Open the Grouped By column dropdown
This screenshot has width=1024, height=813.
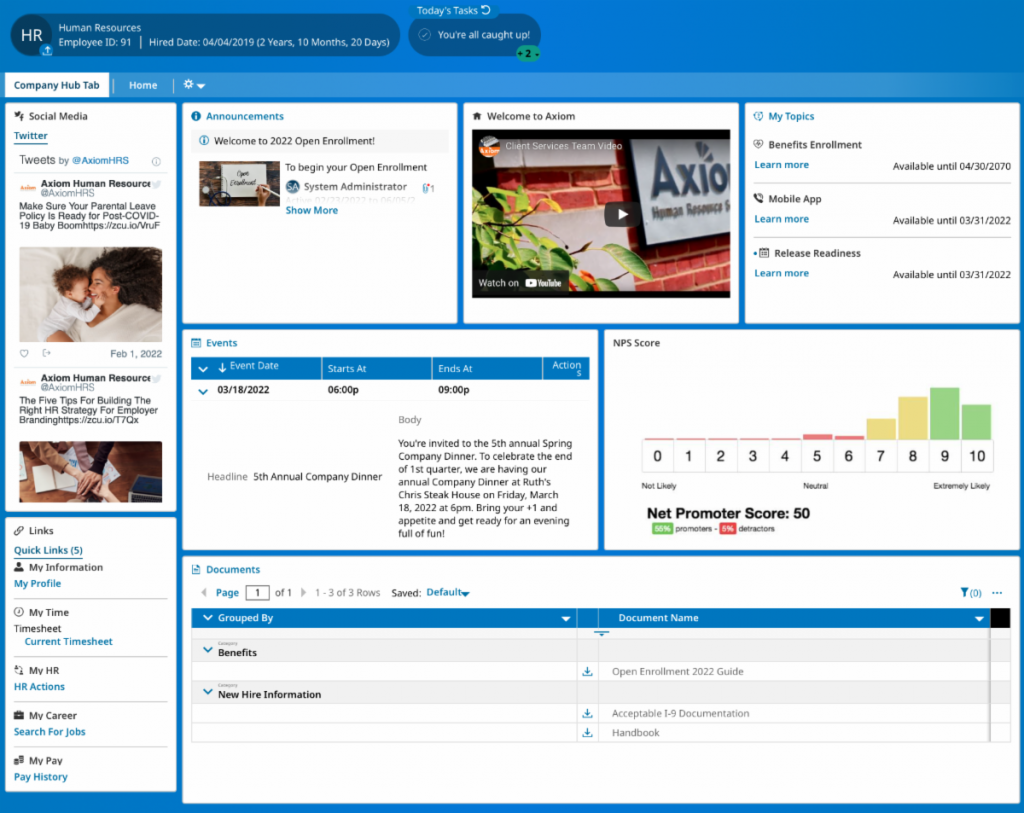coord(565,618)
